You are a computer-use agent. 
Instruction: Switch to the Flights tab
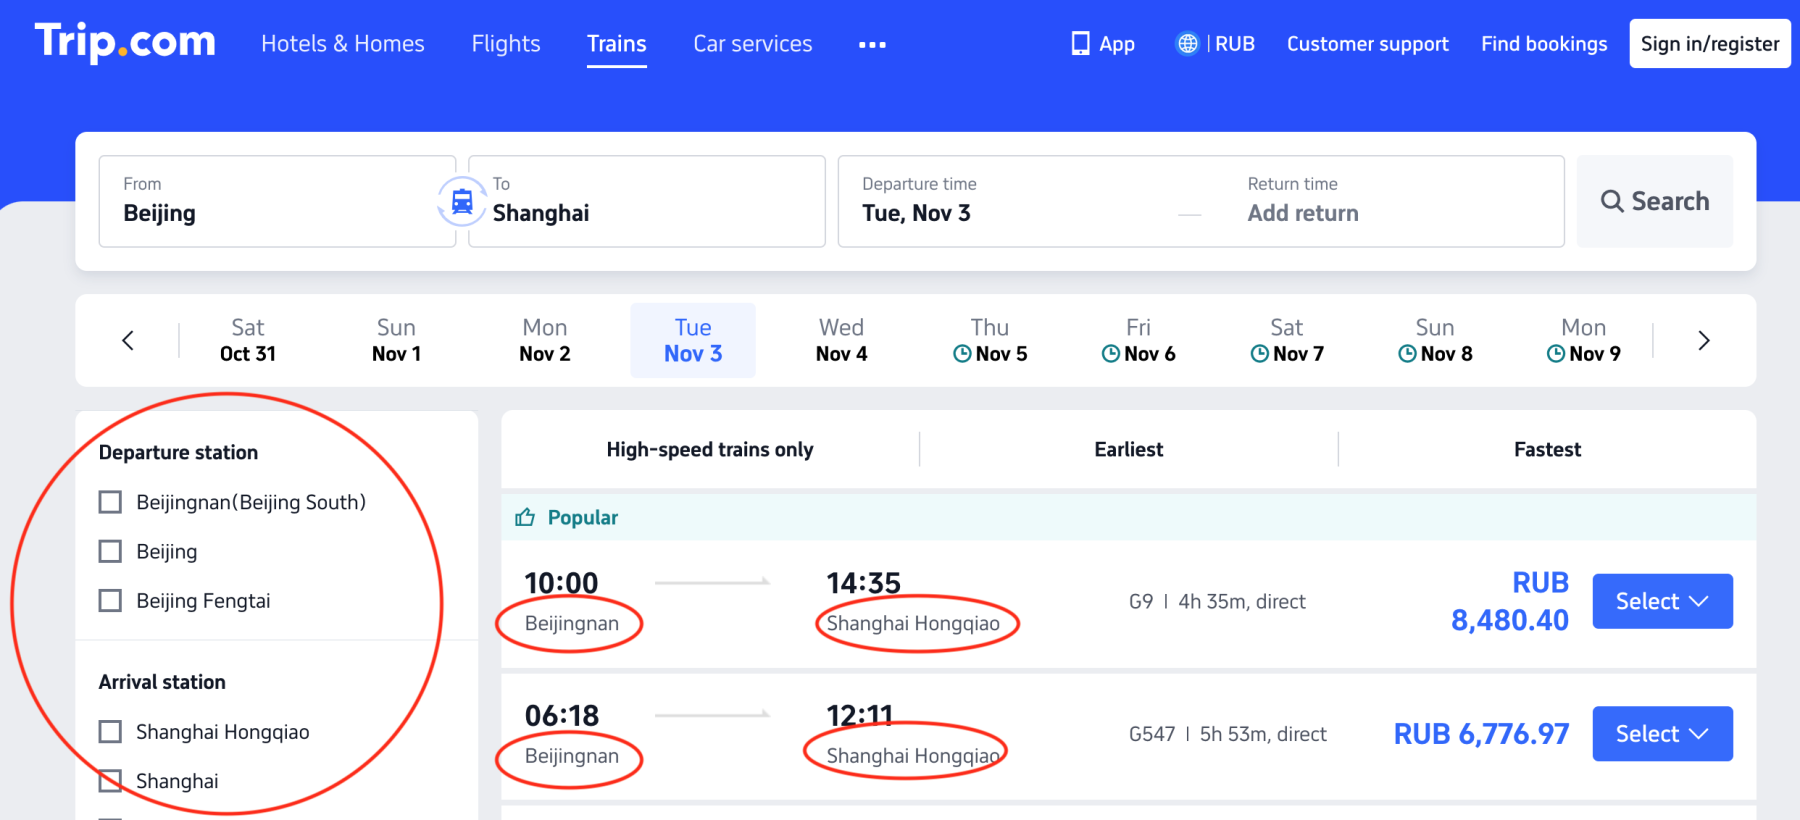coord(506,44)
